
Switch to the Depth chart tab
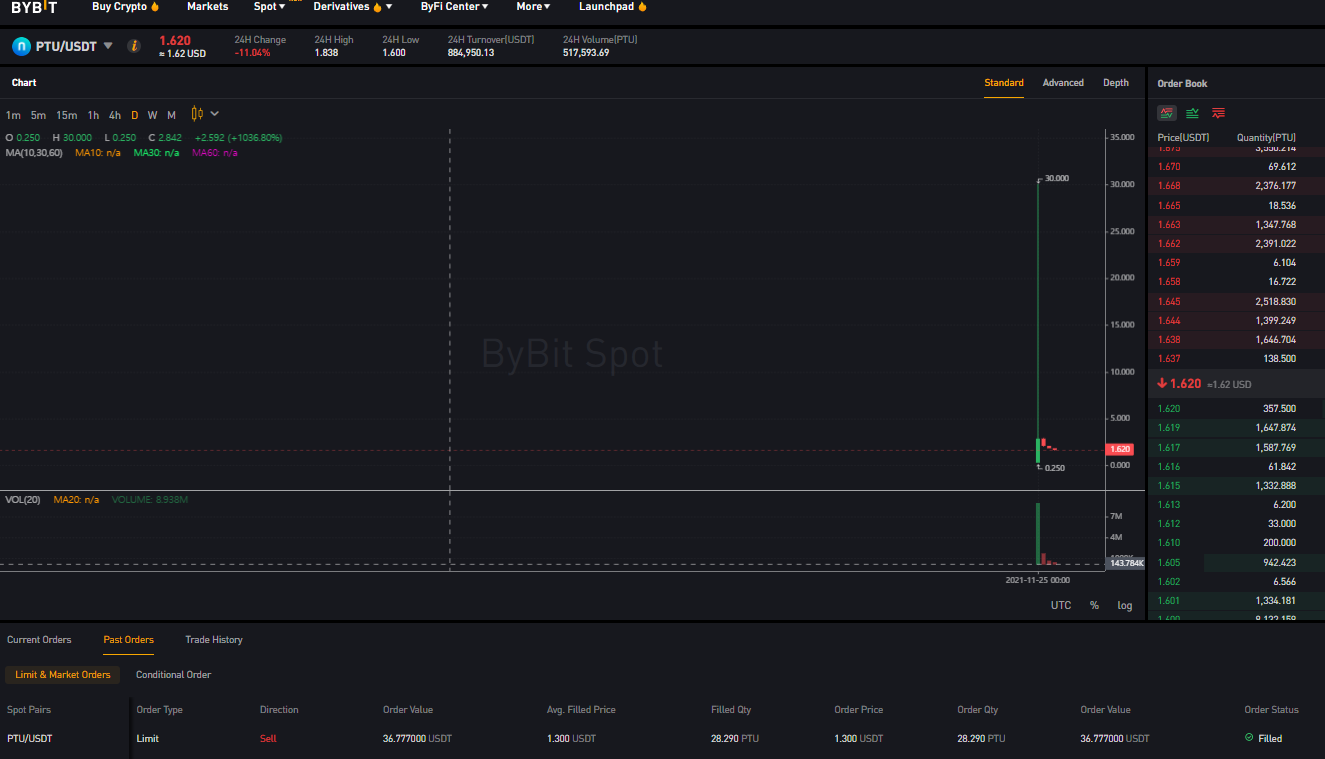click(1116, 83)
